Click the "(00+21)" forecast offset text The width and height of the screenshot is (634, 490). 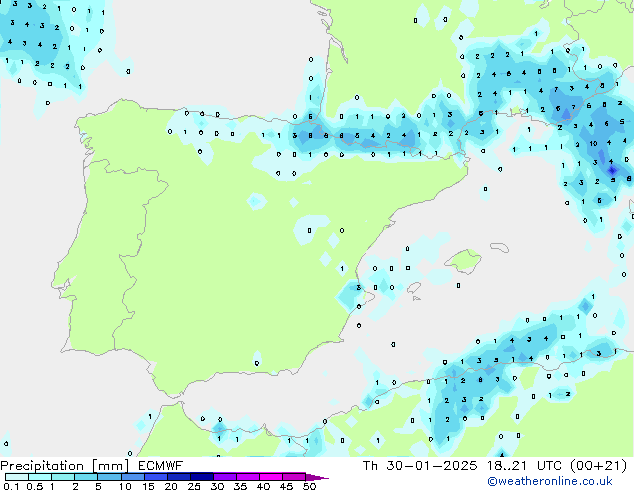[x=598, y=466]
